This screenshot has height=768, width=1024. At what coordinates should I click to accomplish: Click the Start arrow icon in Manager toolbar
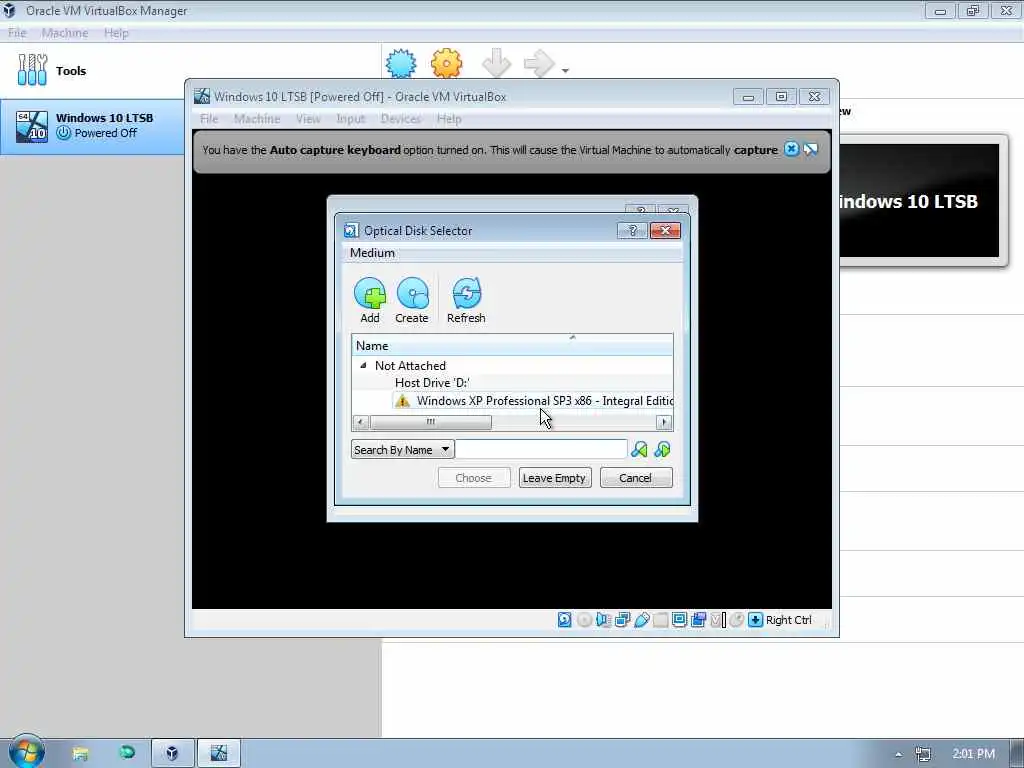(x=539, y=63)
